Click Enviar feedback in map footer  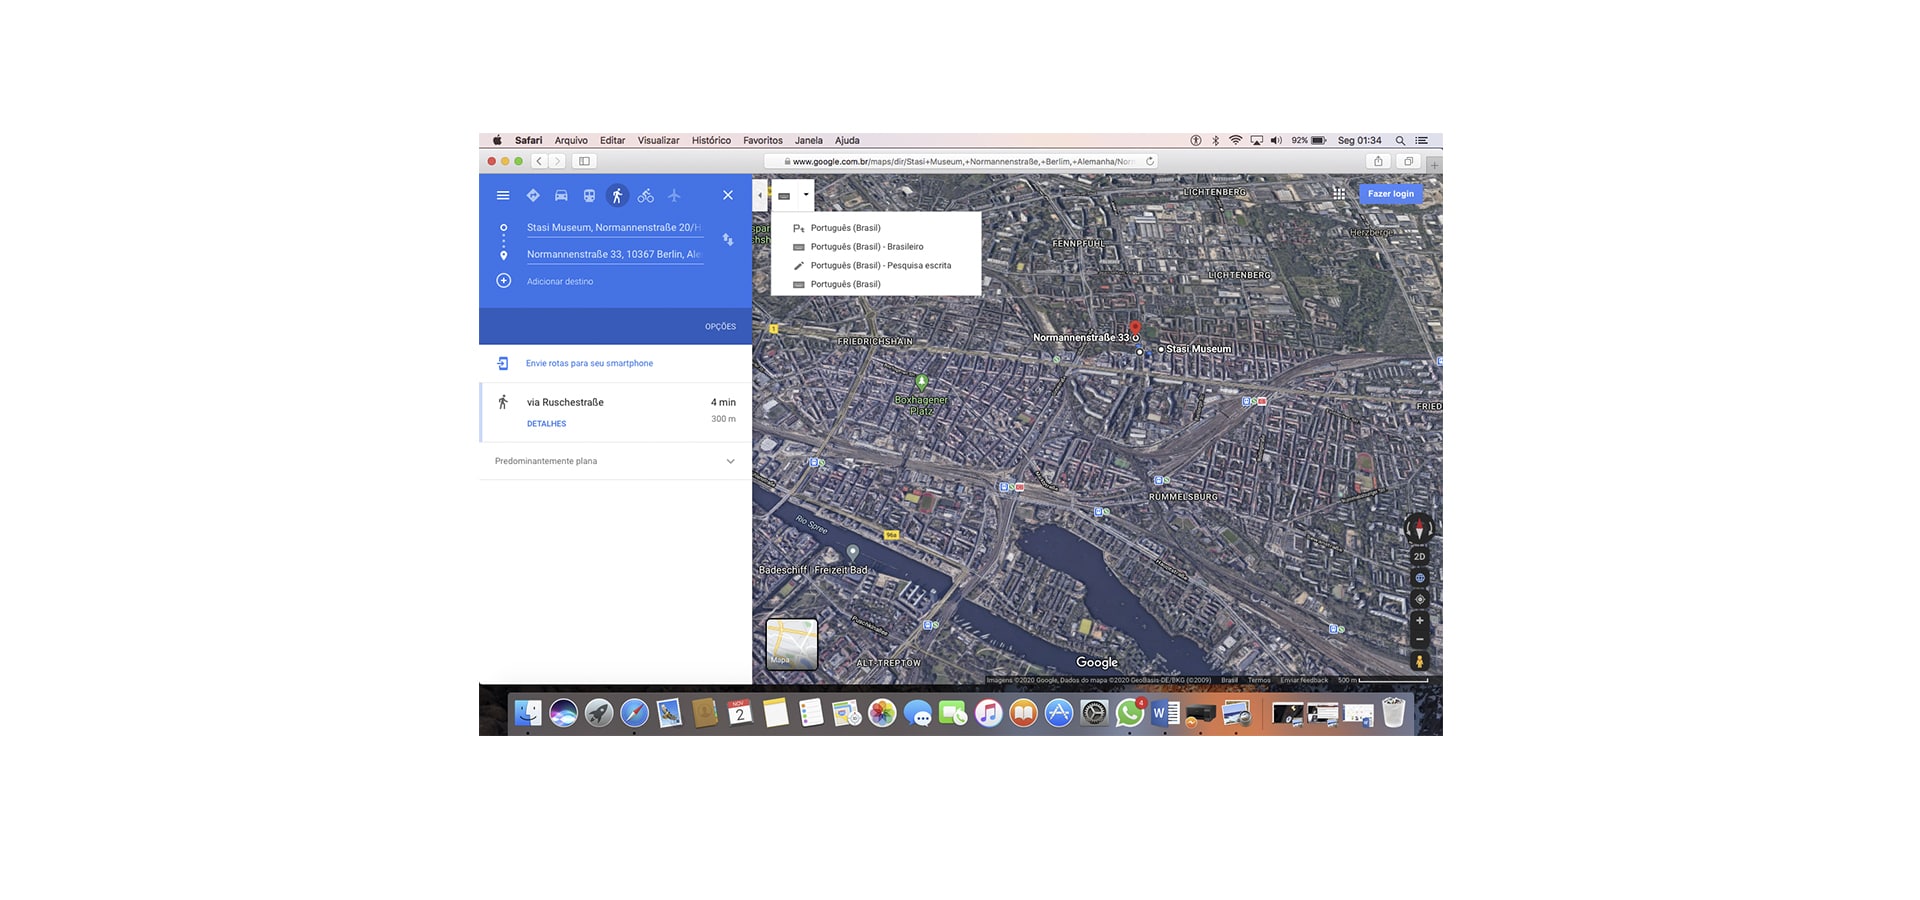coord(1304,680)
